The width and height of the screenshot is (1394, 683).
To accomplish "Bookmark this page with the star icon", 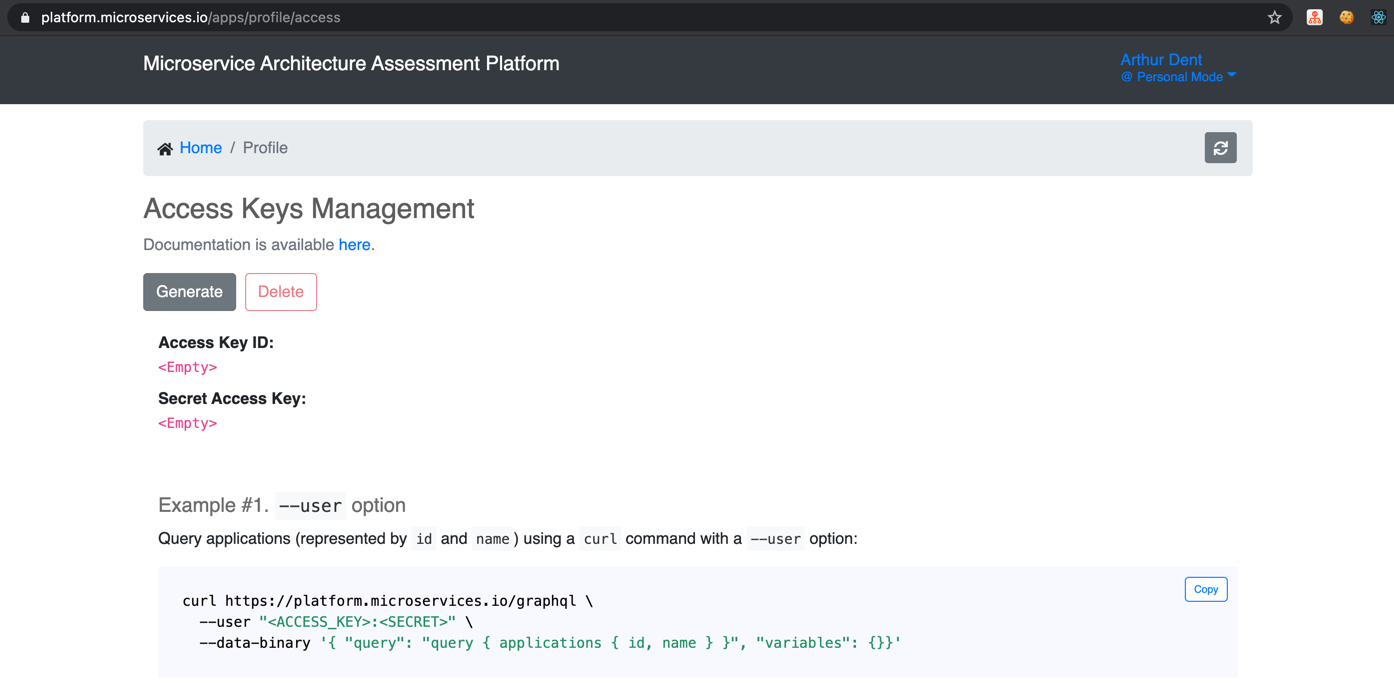I will coord(1274,17).
